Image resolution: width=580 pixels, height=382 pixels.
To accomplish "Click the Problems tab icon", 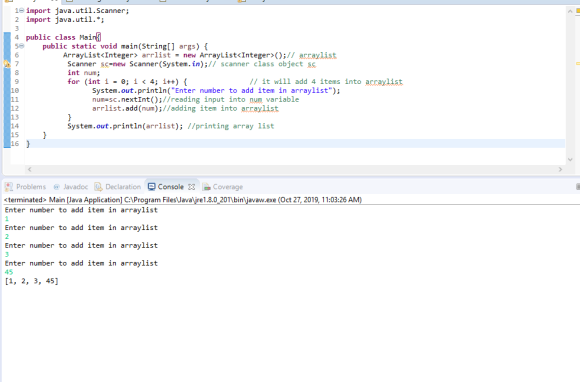I will pos(9,187).
